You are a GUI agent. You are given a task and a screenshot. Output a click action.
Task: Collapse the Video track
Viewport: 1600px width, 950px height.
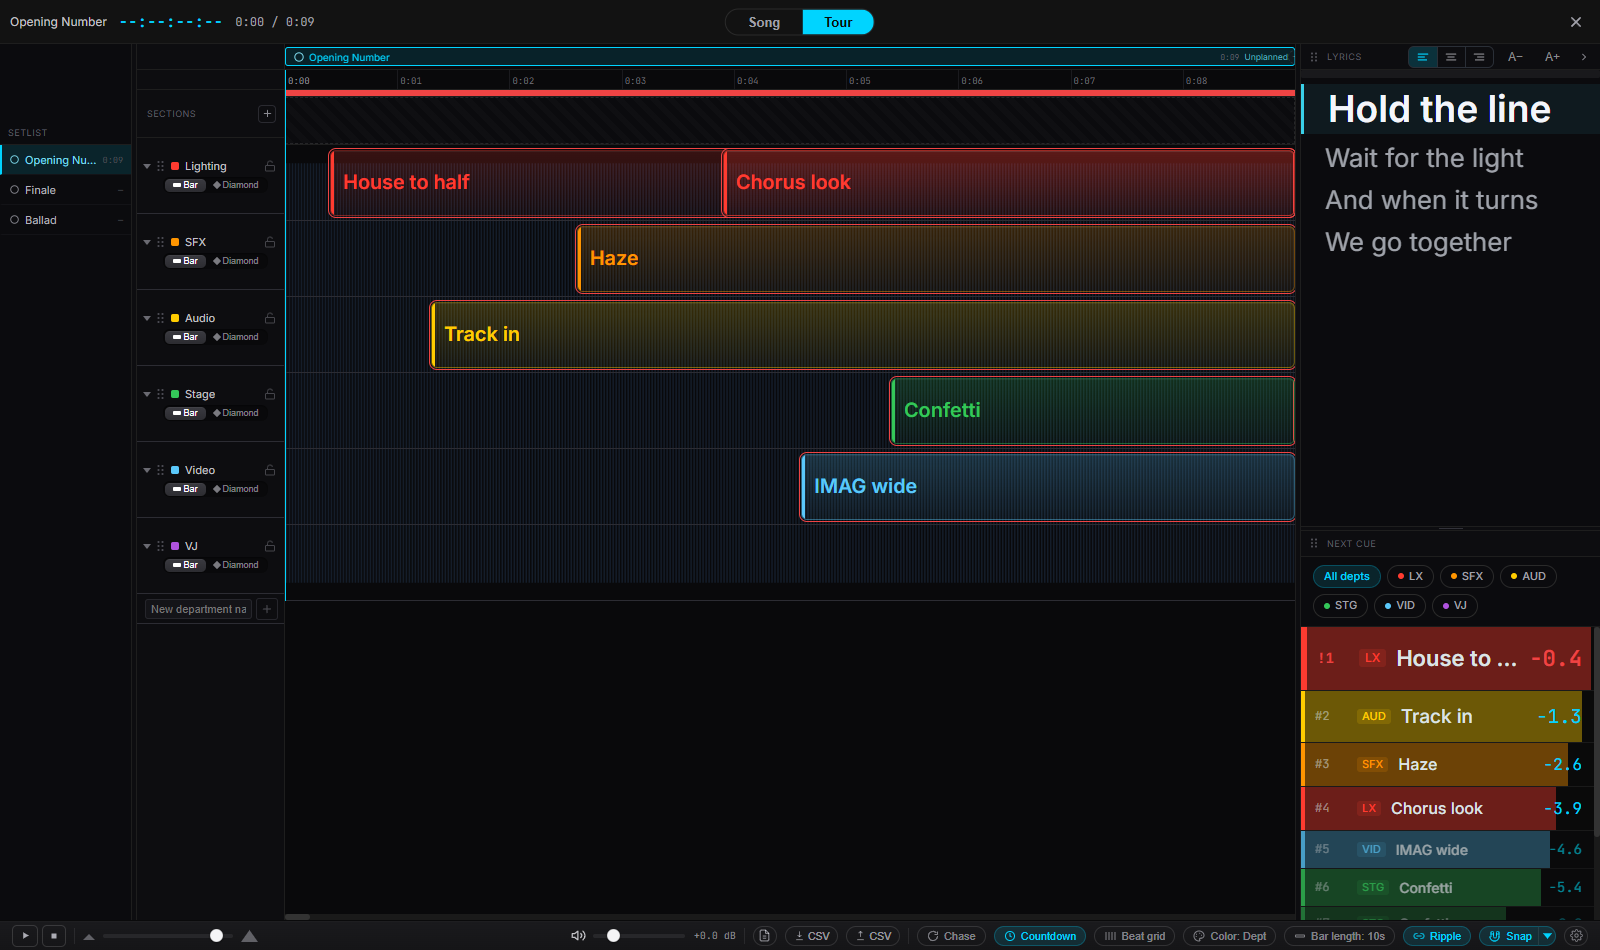(147, 470)
